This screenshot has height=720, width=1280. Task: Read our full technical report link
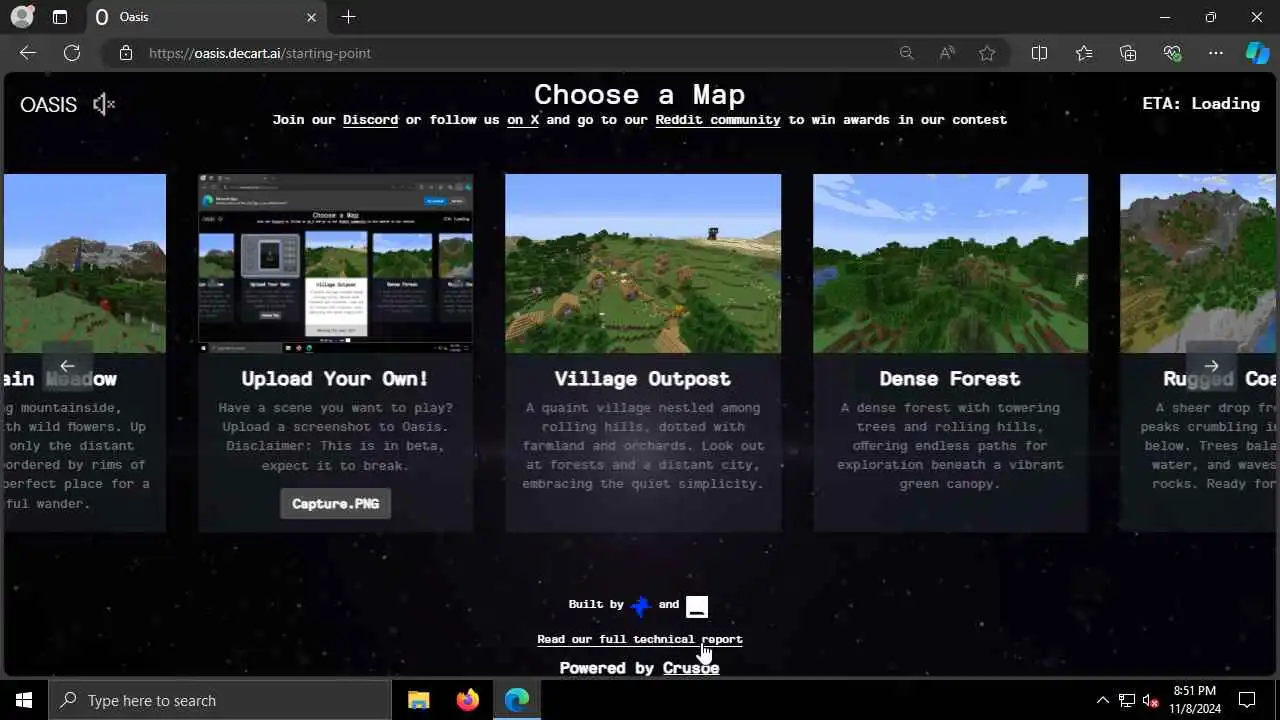click(x=640, y=639)
